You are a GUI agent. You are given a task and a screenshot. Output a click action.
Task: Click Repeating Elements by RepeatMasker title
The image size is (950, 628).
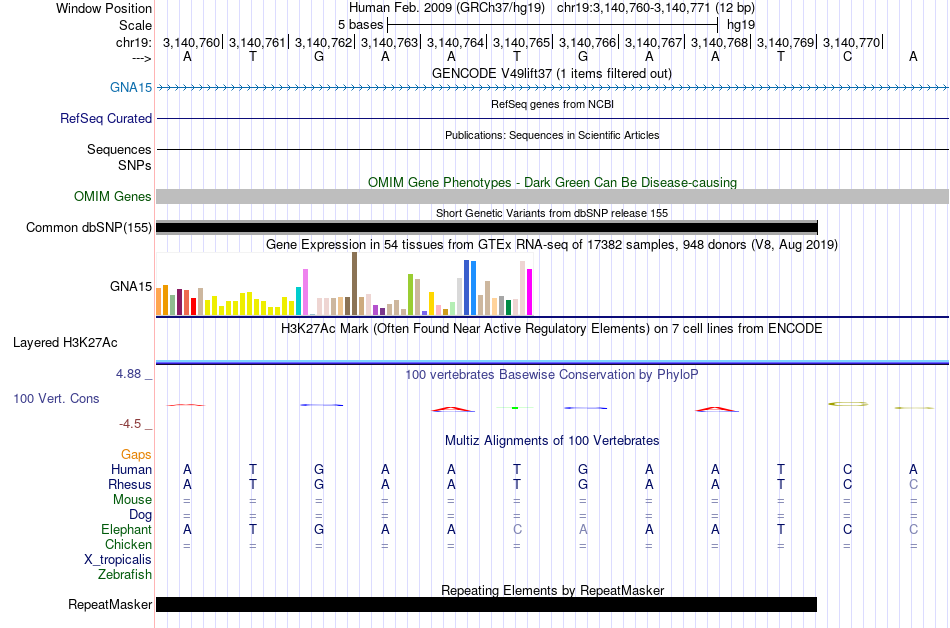[553, 590]
